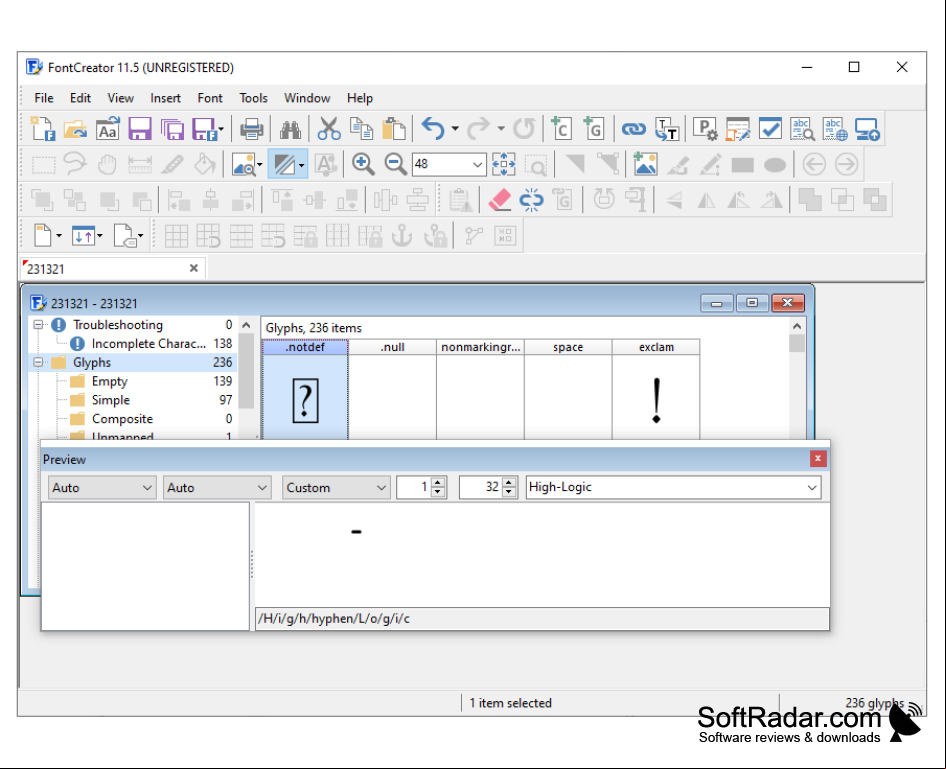Open the View menu
946x769 pixels.
[121, 98]
